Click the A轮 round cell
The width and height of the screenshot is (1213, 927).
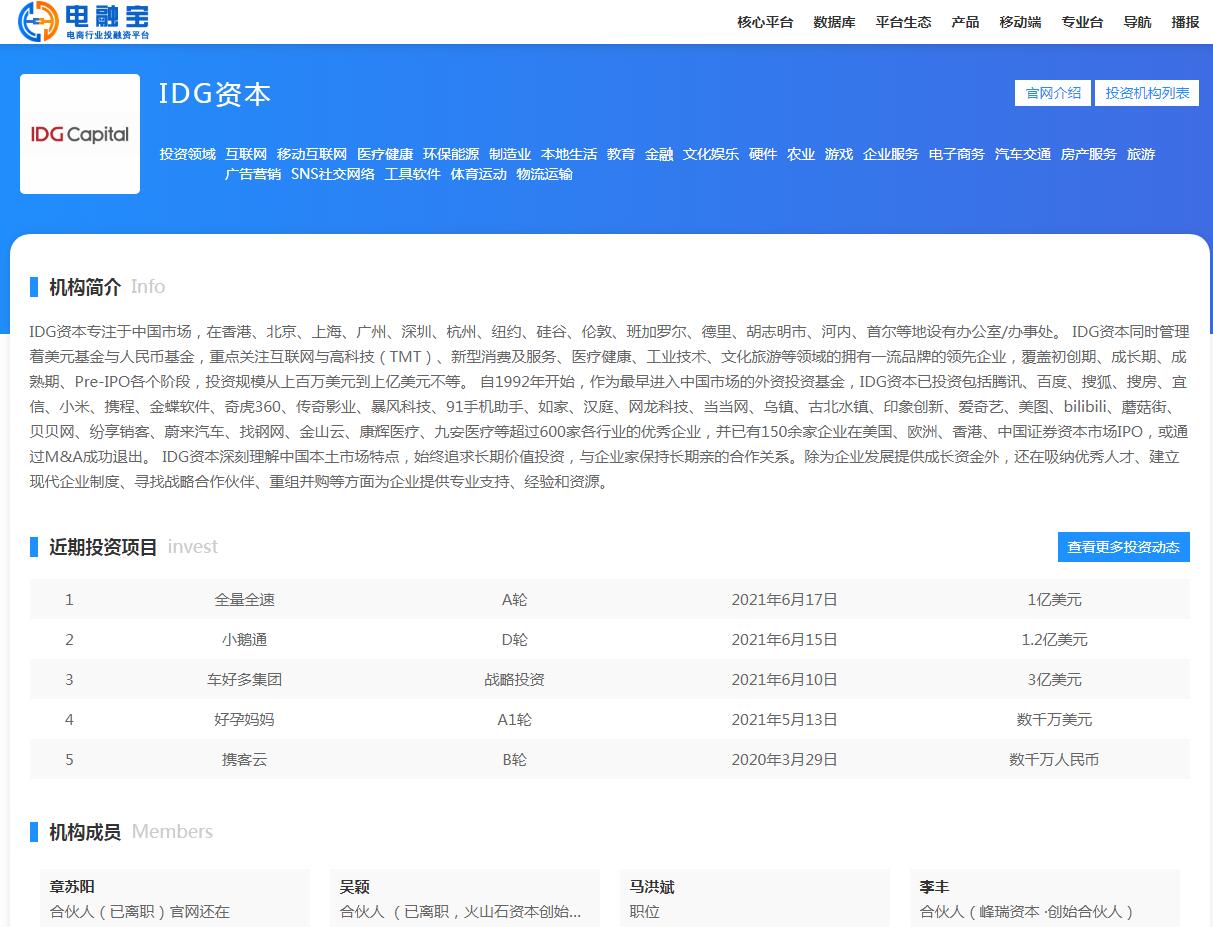tap(515, 600)
